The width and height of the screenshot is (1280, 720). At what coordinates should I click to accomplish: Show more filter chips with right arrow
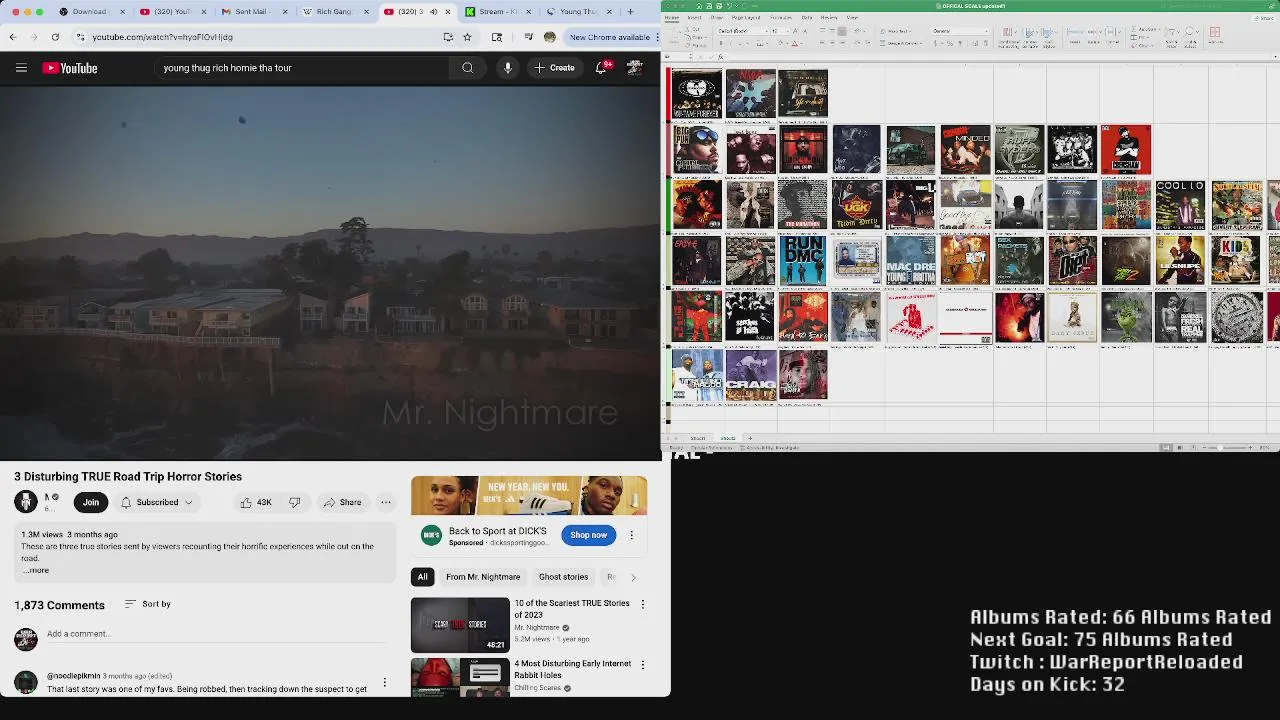[x=632, y=577]
